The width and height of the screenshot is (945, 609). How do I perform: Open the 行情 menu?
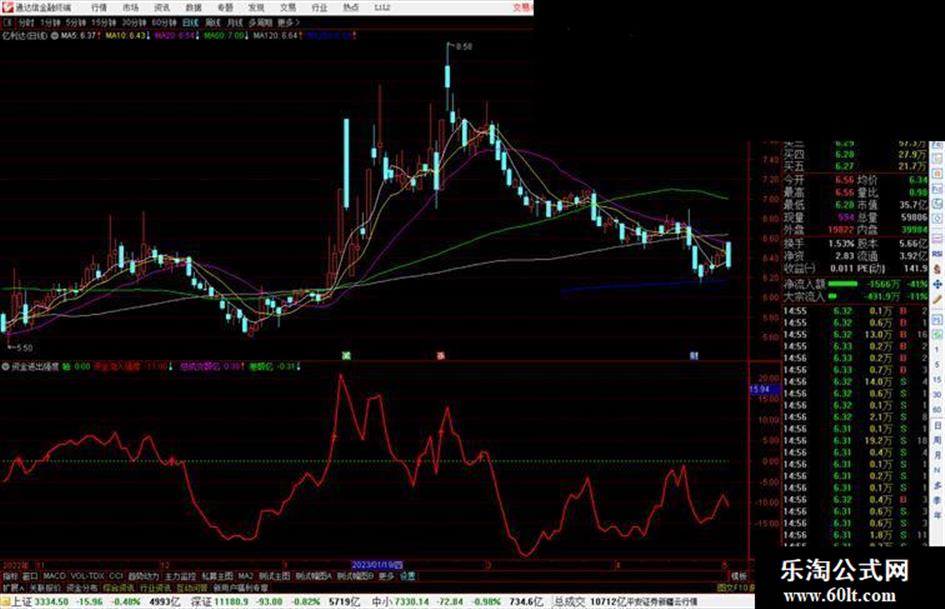pyautogui.click(x=99, y=8)
